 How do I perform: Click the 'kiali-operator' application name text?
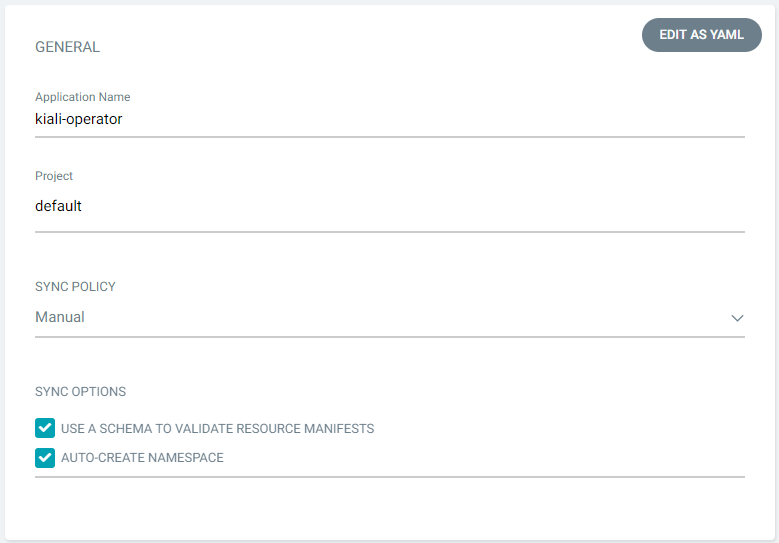78,119
